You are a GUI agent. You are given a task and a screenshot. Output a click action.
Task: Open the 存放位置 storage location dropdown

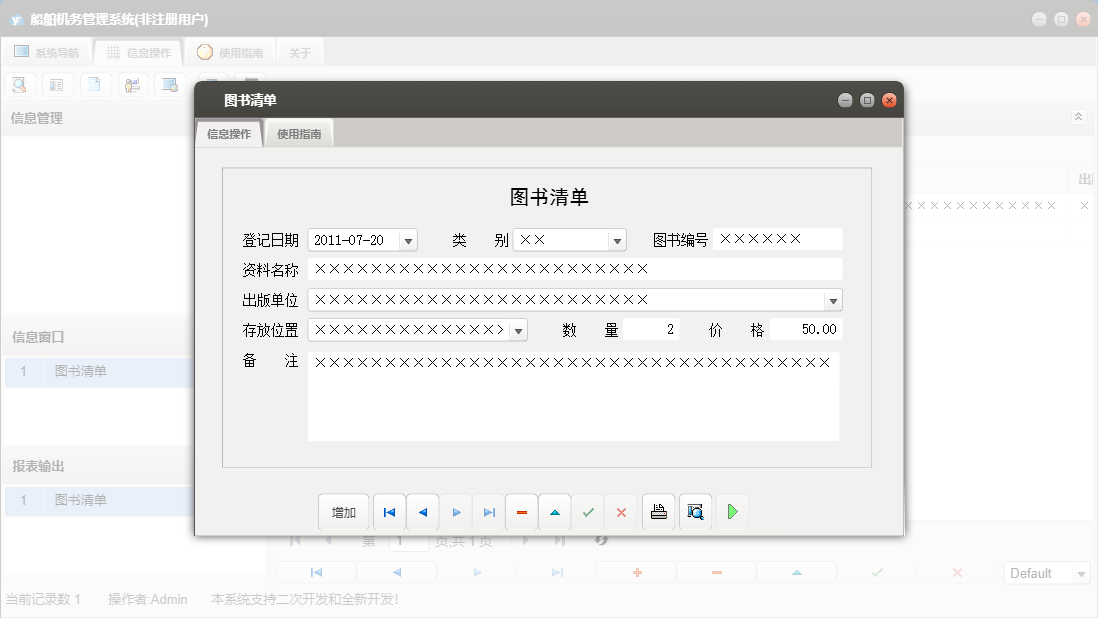click(x=519, y=329)
